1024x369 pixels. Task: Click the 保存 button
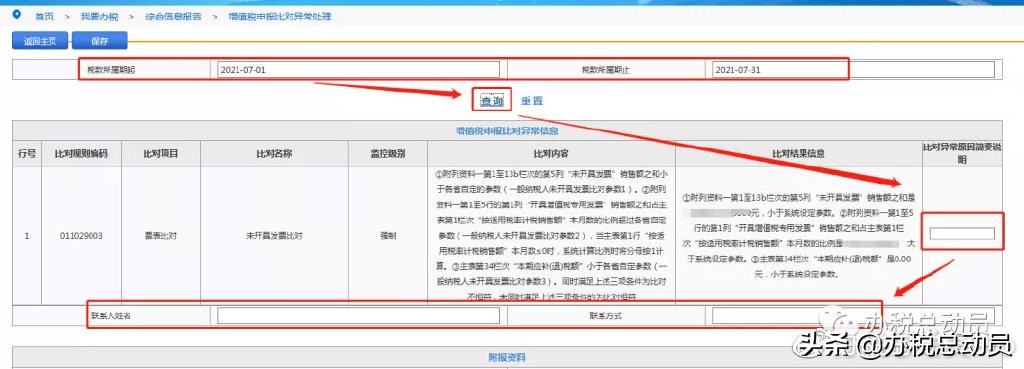click(x=99, y=40)
